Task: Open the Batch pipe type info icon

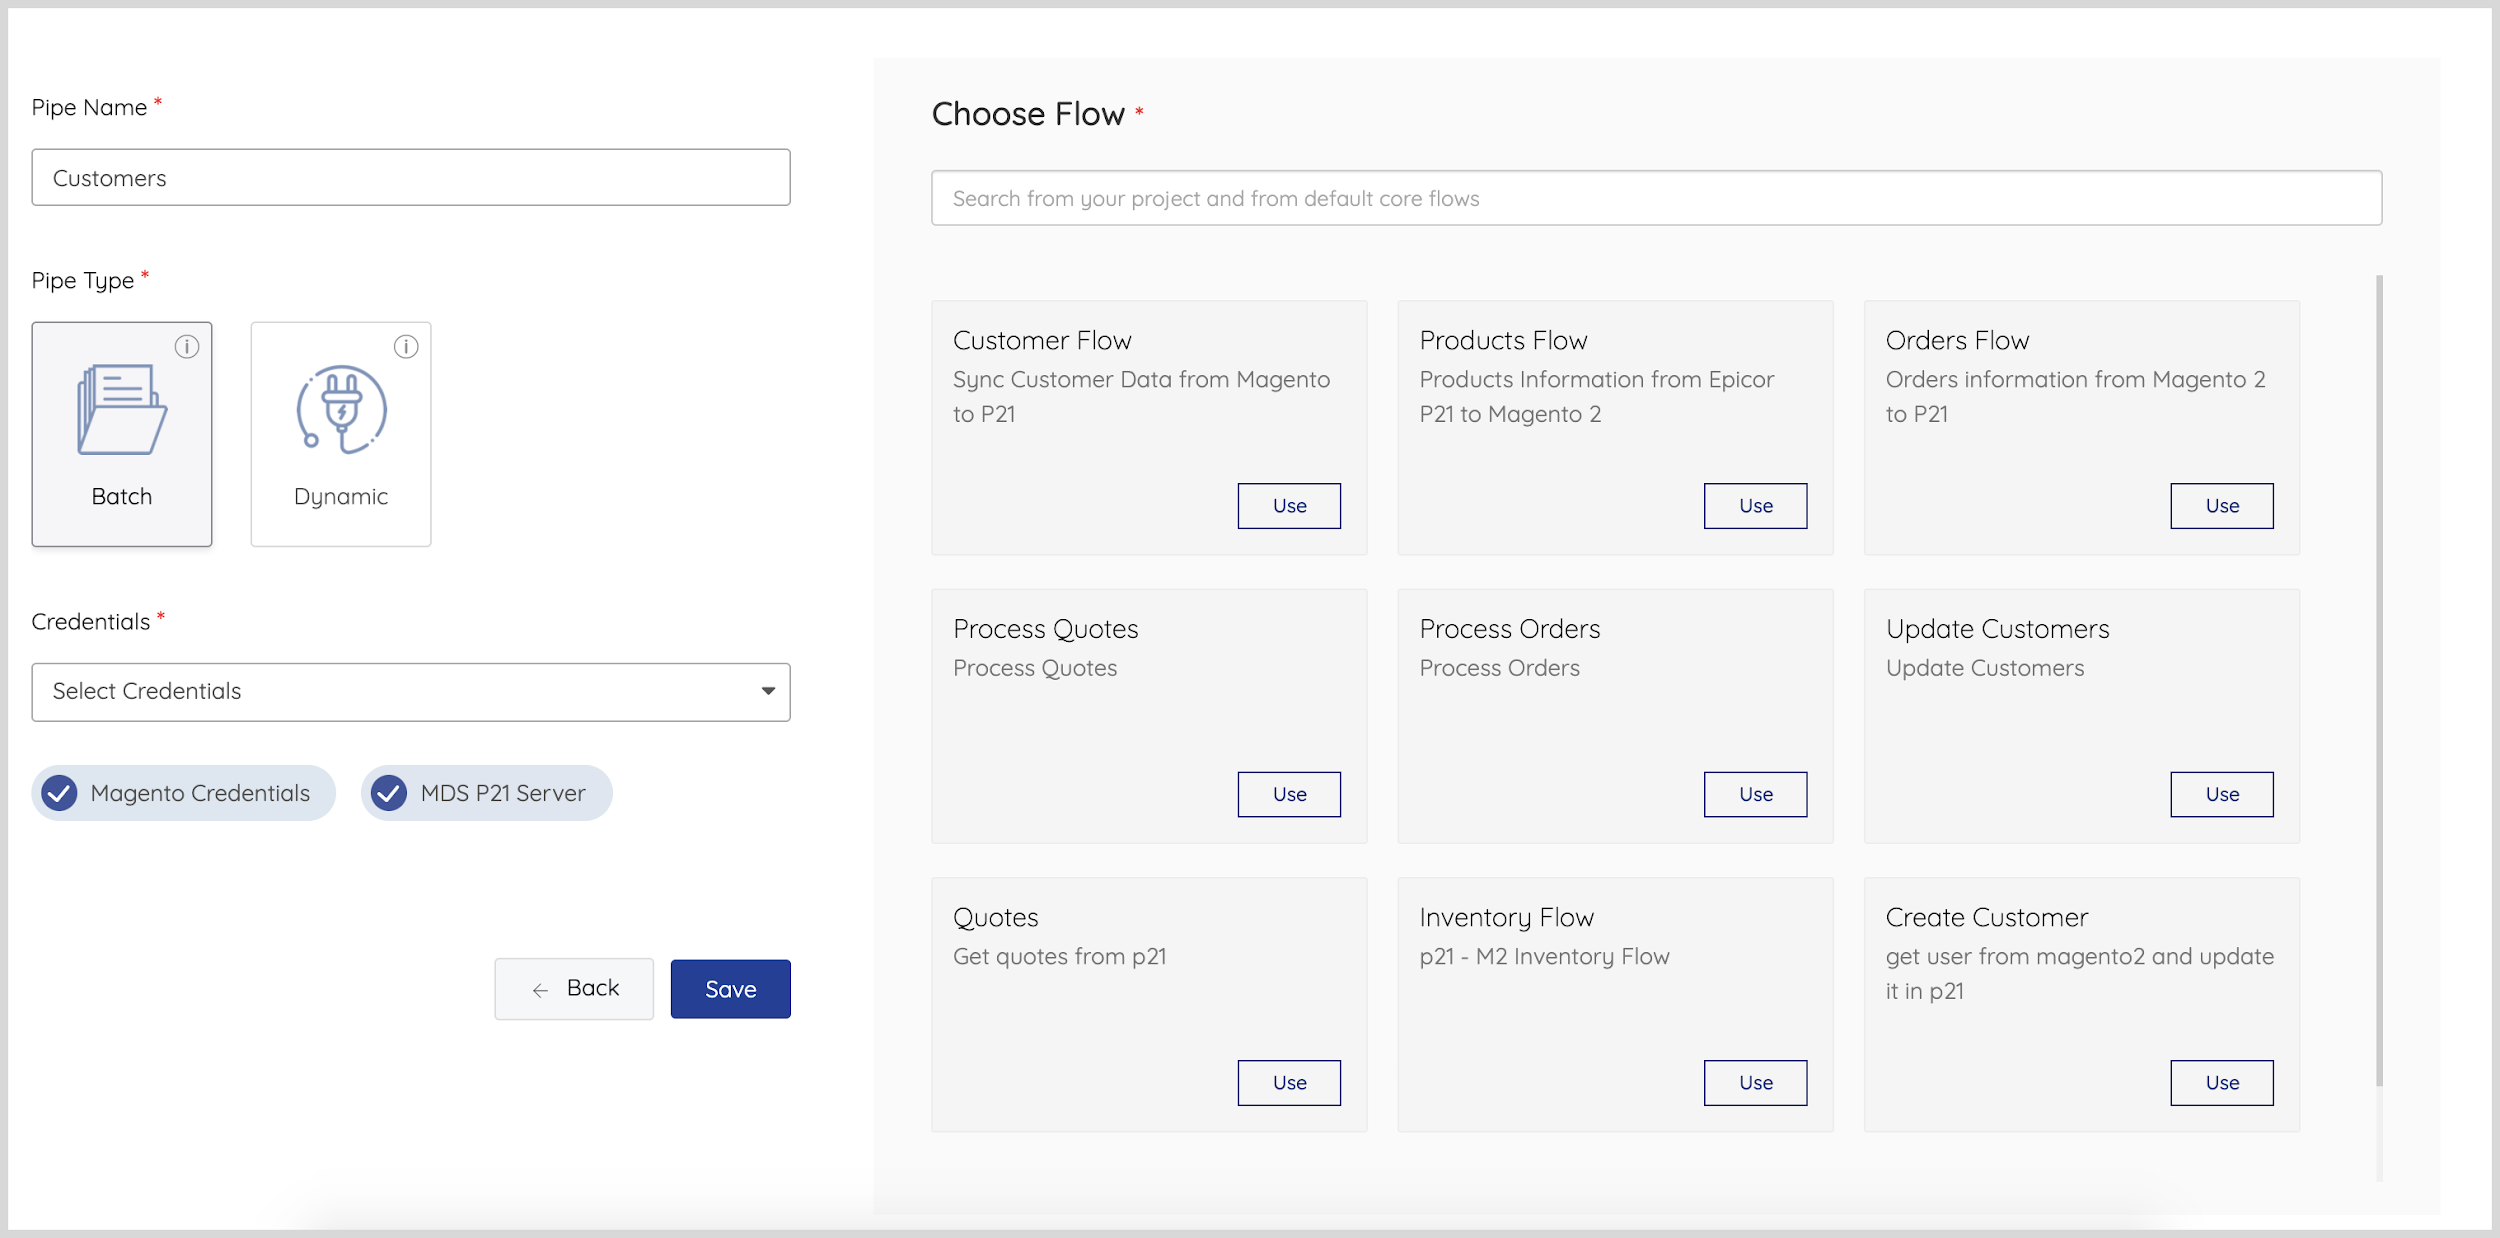Action: click(x=187, y=347)
